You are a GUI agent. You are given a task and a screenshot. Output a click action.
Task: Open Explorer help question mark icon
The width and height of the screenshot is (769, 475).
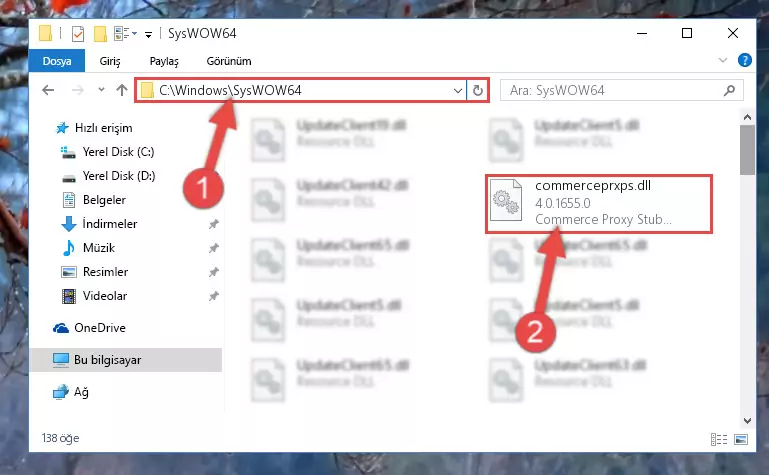744,60
